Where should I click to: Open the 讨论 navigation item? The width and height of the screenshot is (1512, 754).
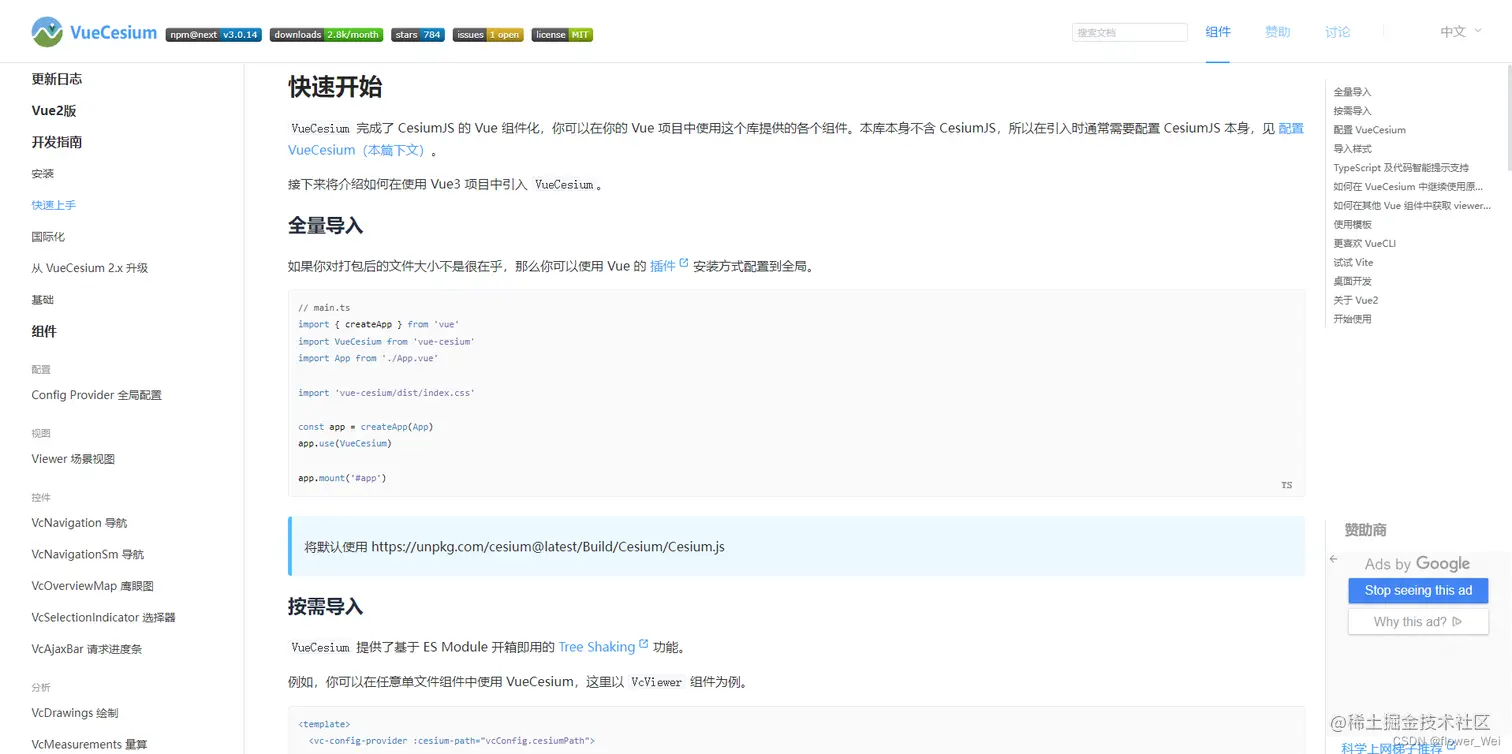(1337, 31)
